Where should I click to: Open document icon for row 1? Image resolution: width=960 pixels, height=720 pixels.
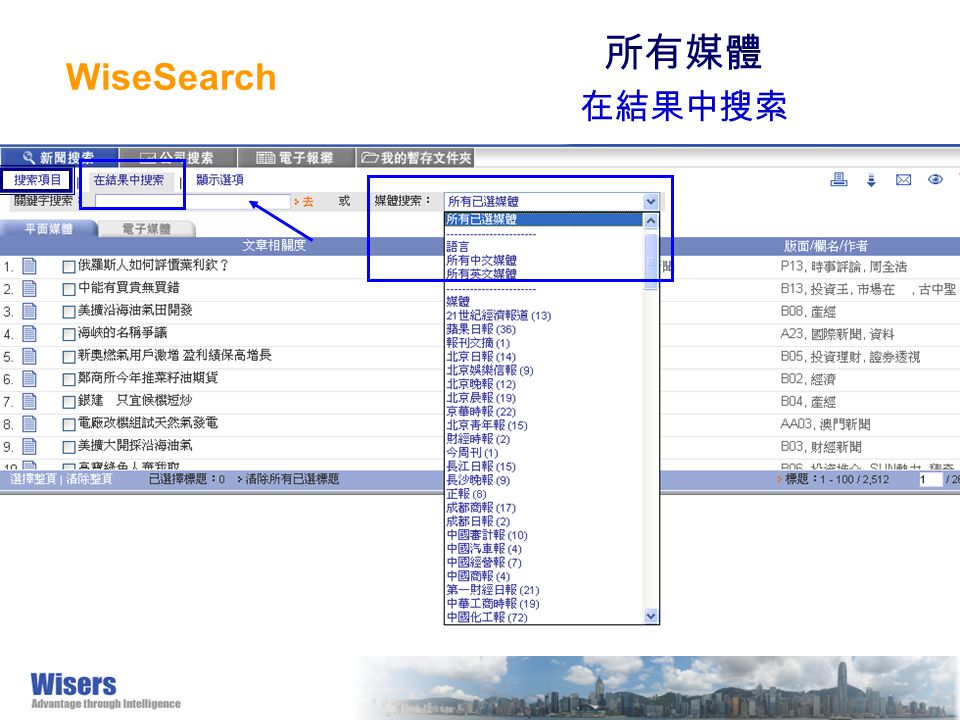pos(29,266)
